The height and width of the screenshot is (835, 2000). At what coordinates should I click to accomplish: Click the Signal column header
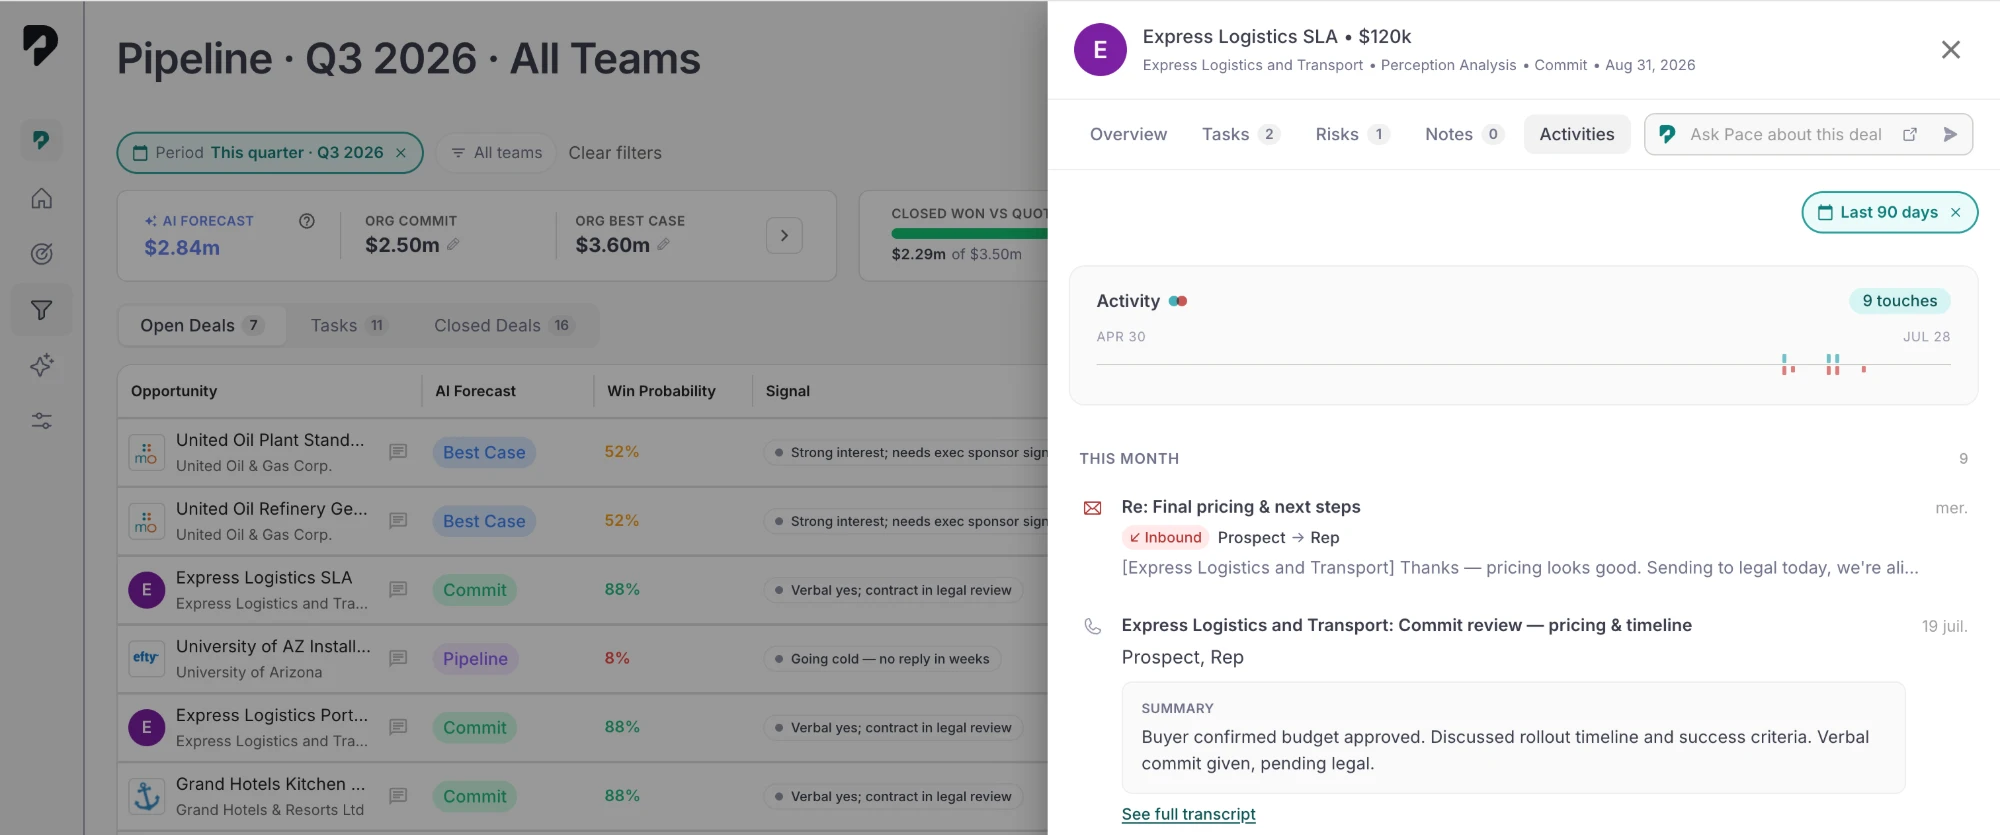click(x=788, y=391)
